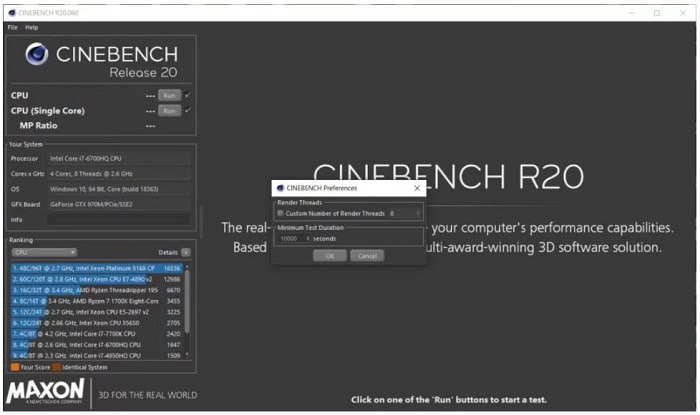Close the CINEBENCH Preferences dialog with X
This screenshot has width=700, height=415.
(417, 188)
